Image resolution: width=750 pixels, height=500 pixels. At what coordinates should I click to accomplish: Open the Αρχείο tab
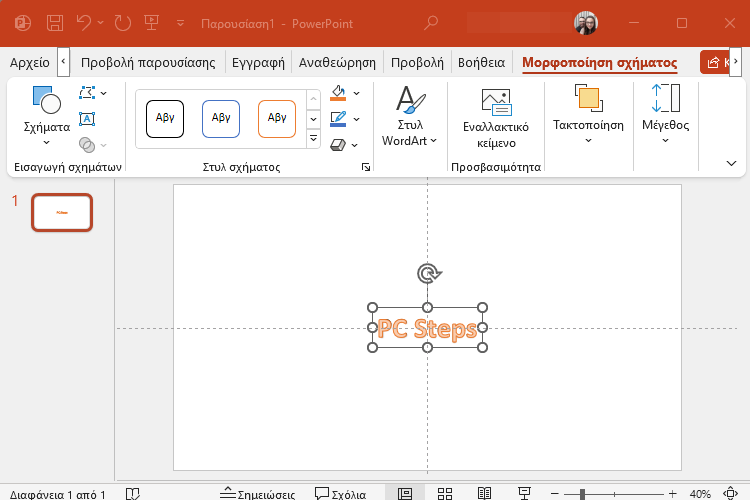tap(30, 63)
